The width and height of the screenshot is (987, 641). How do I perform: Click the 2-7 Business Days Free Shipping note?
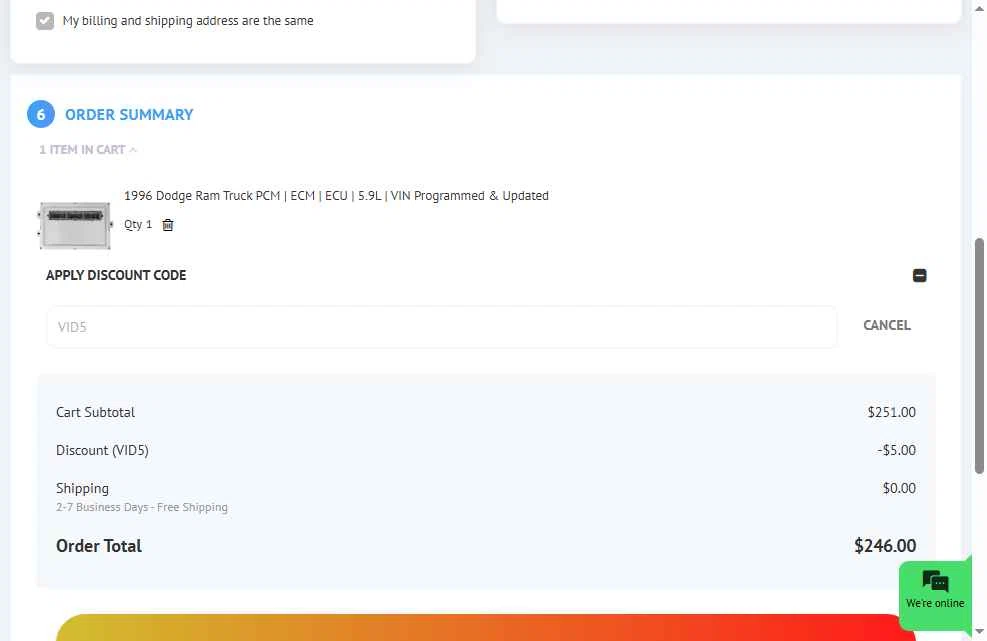tap(142, 507)
